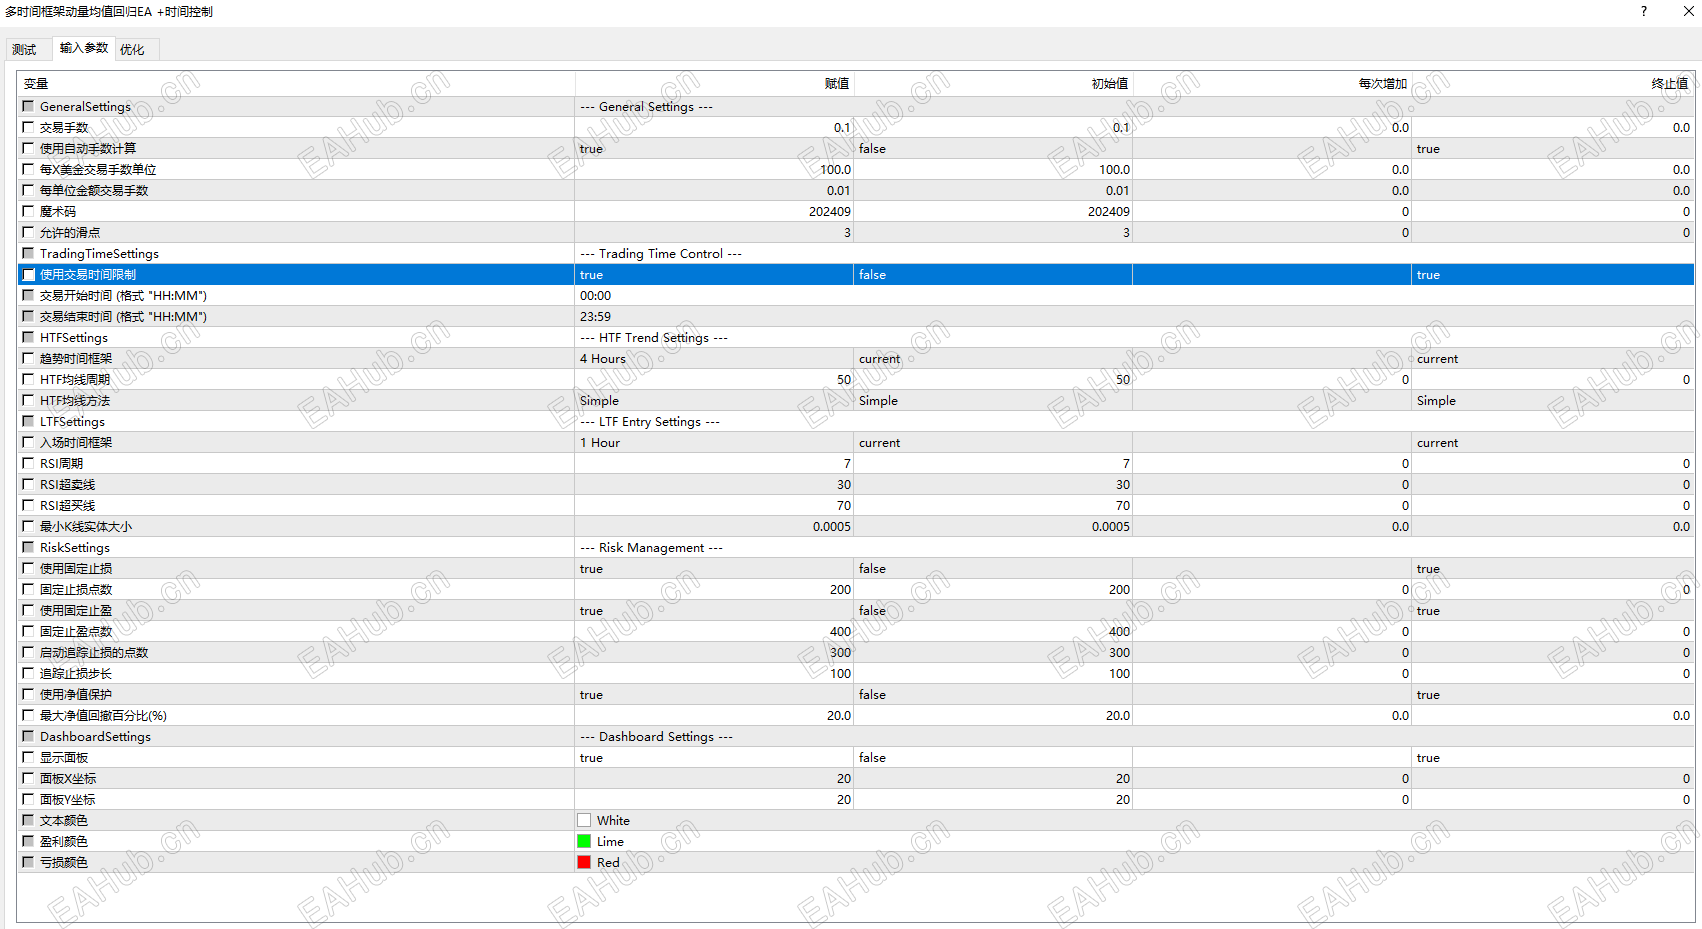Tick the 允许的滑点 checkbox
Screen dimensions: 1702x929
pos(28,232)
